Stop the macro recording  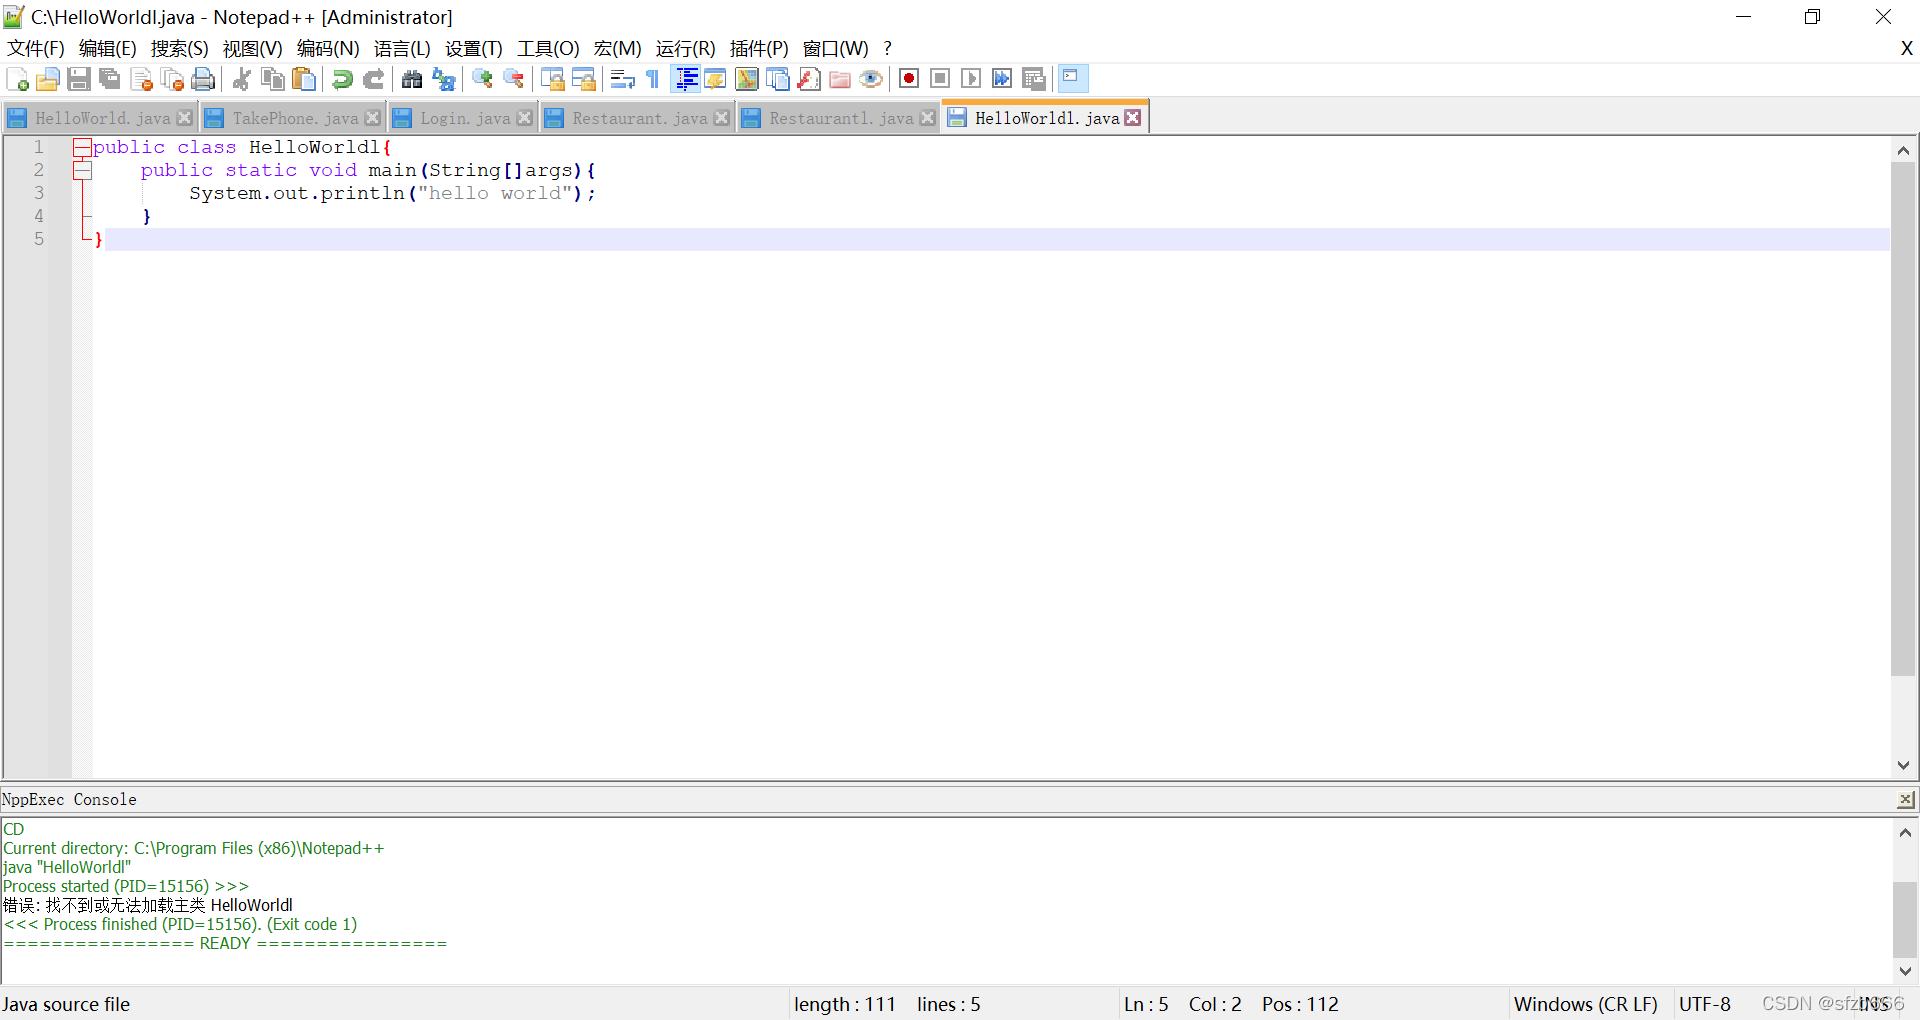[940, 79]
